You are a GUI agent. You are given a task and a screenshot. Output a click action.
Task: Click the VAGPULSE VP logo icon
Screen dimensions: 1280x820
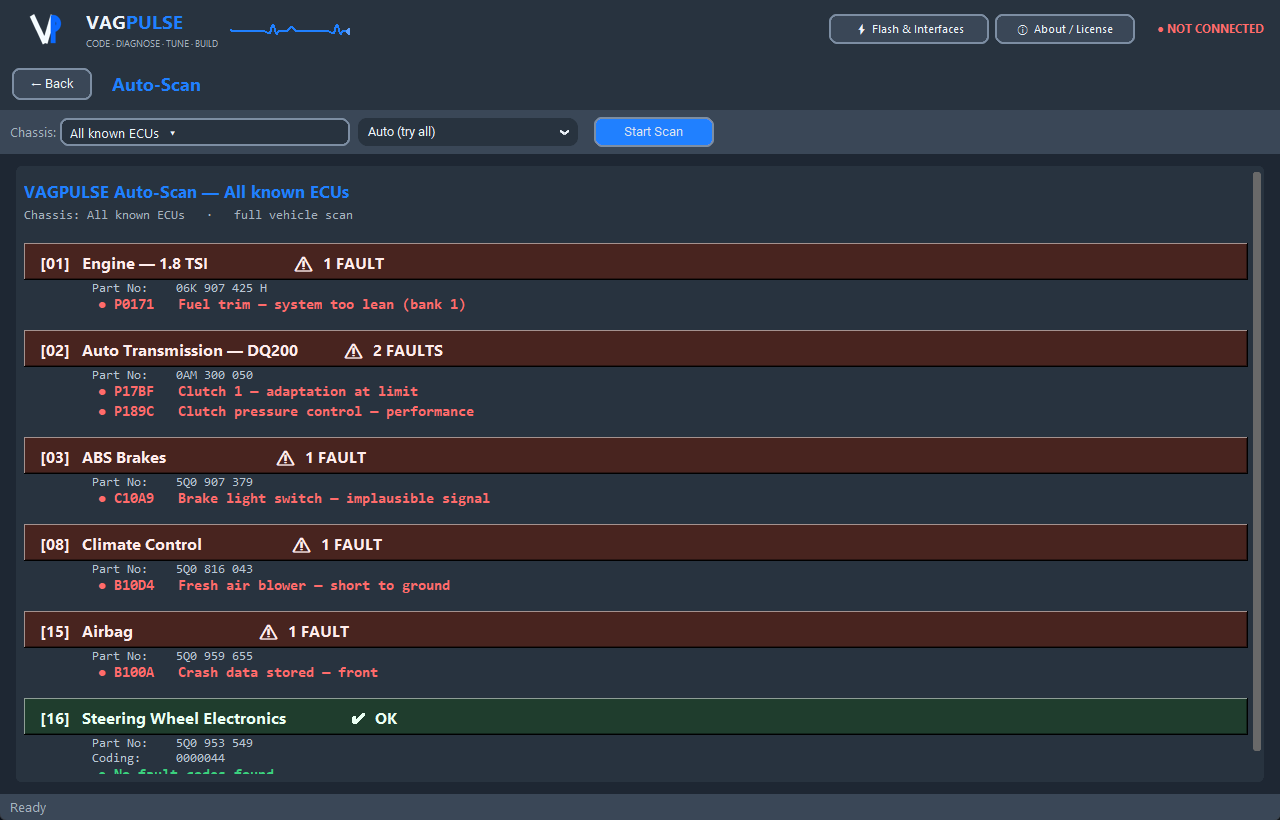point(46,29)
